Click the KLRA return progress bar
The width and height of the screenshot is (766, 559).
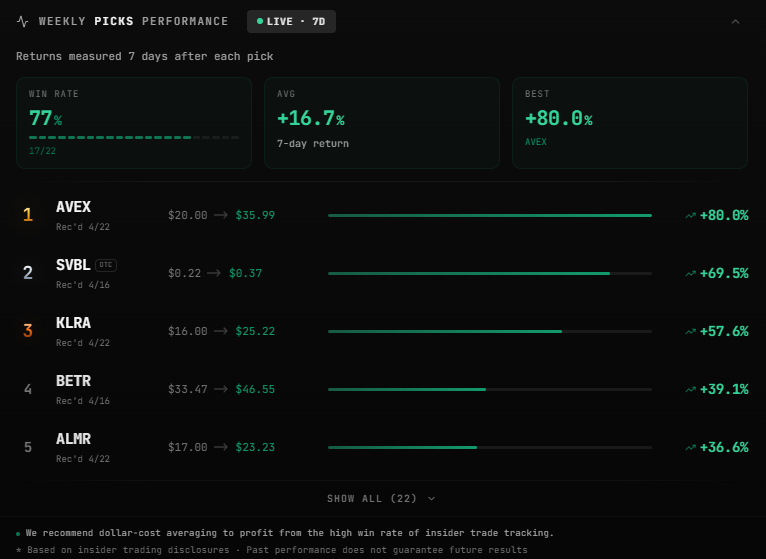click(x=489, y=331)
